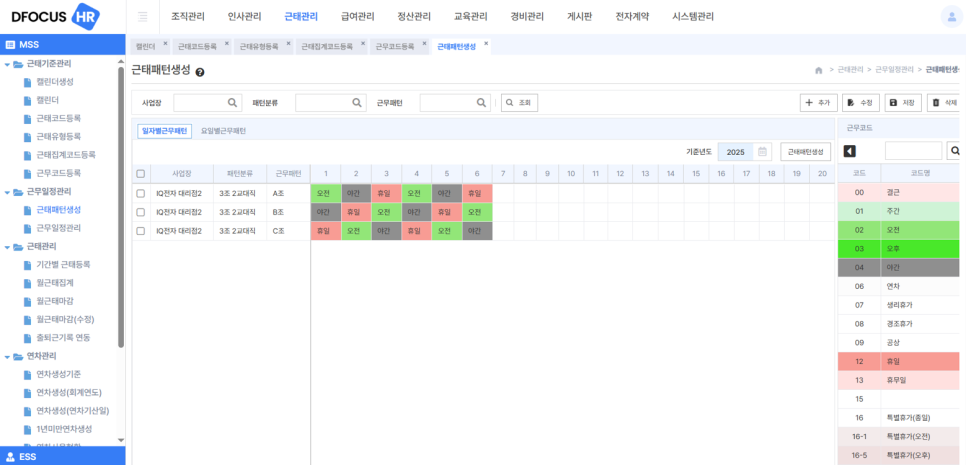Screen dimensions: 966x465
Task: Open the 게시판 top menu
Action: coord(579,17)
